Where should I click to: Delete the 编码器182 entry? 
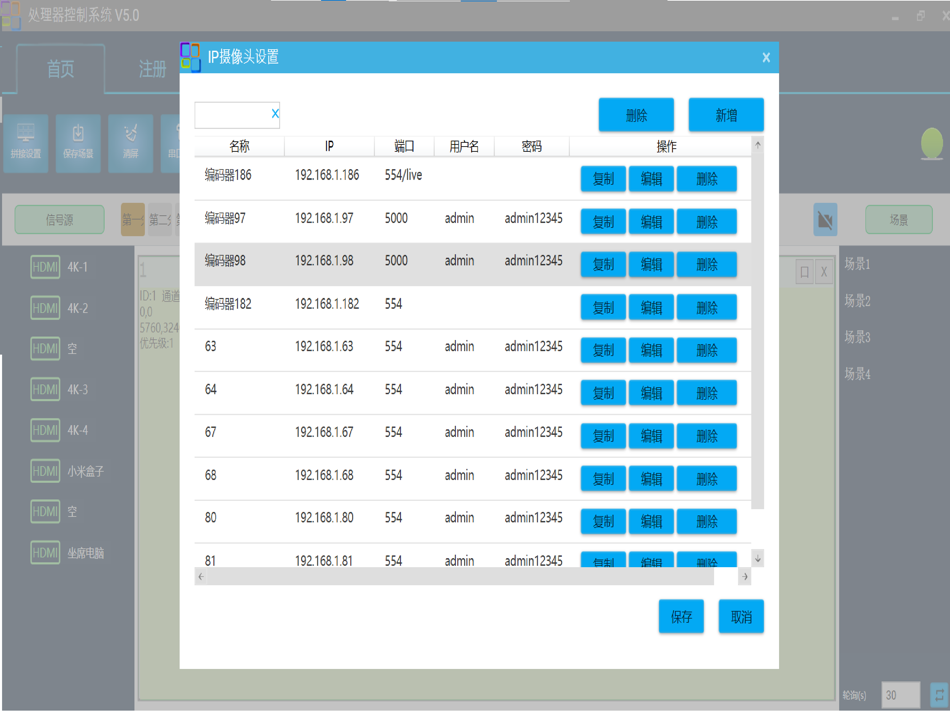click(706, 307)
